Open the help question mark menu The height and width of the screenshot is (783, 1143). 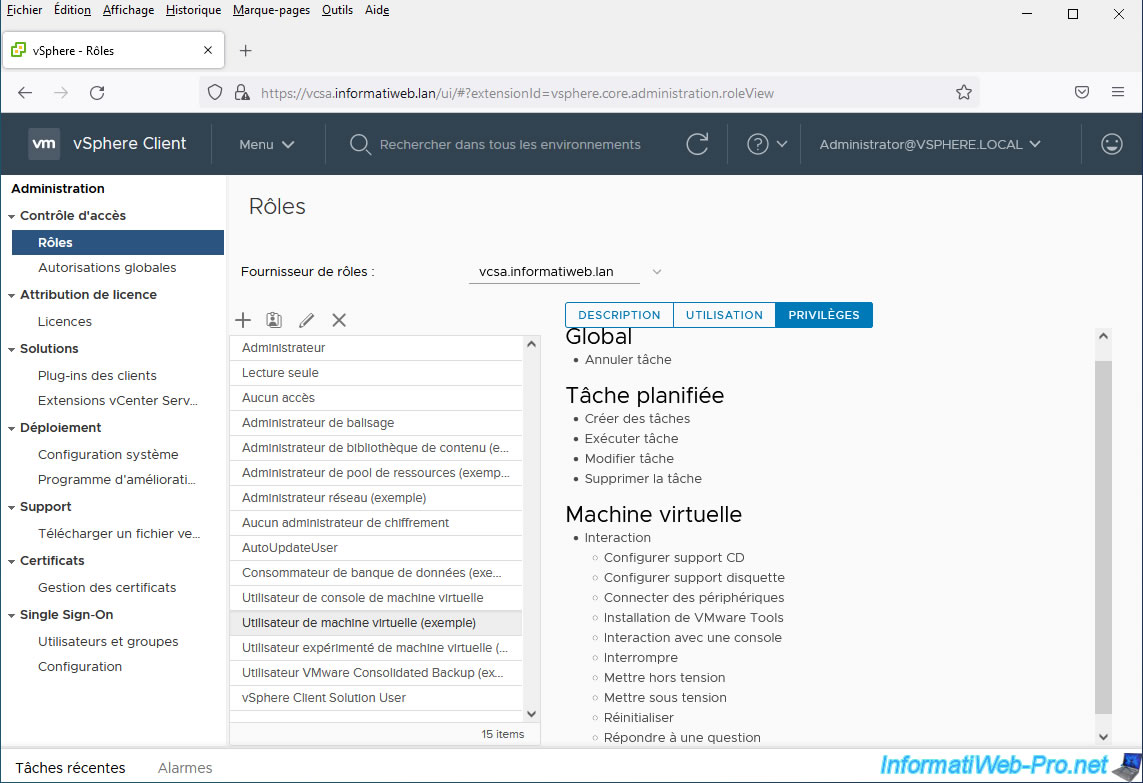[x=767, y=144]
